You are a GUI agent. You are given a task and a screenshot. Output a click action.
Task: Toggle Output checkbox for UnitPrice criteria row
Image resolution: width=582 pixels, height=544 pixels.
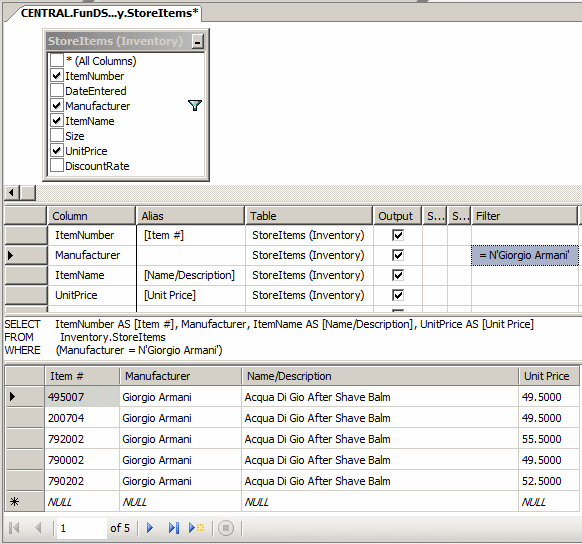click(x=398, y=295)
